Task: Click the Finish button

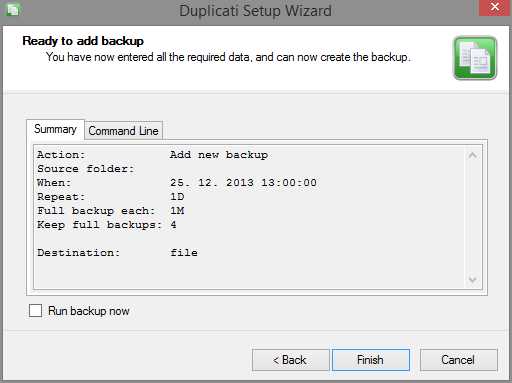Action: [371, 360]
